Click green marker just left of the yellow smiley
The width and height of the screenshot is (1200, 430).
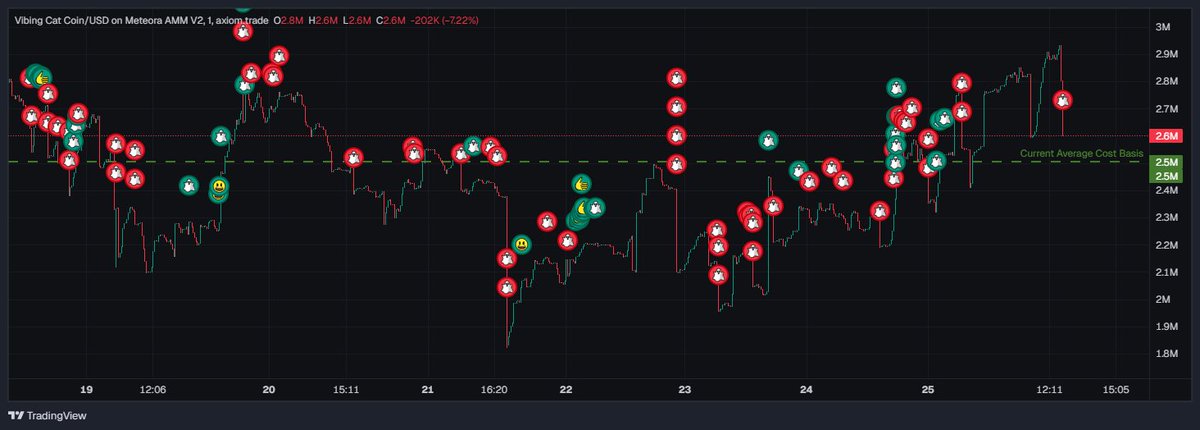[x=189, y=186]
